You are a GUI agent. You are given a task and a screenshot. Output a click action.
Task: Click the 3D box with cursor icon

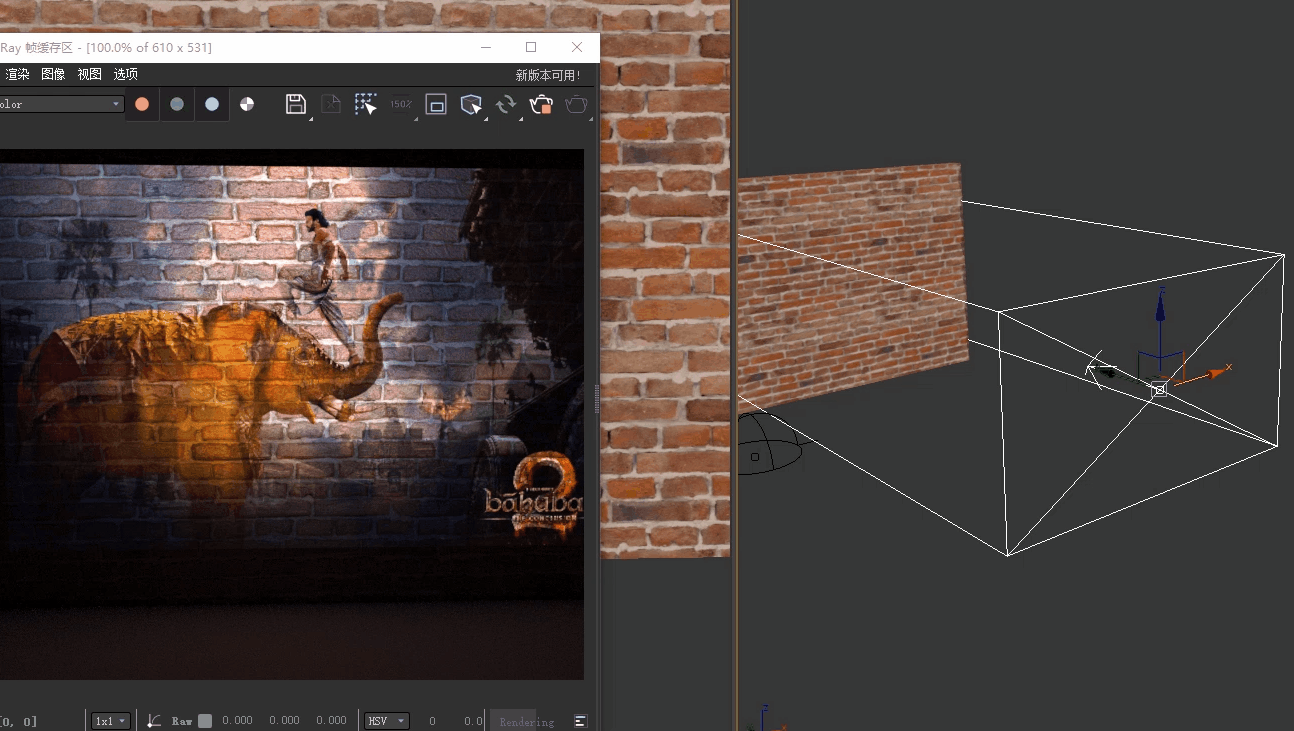point(471,104)
